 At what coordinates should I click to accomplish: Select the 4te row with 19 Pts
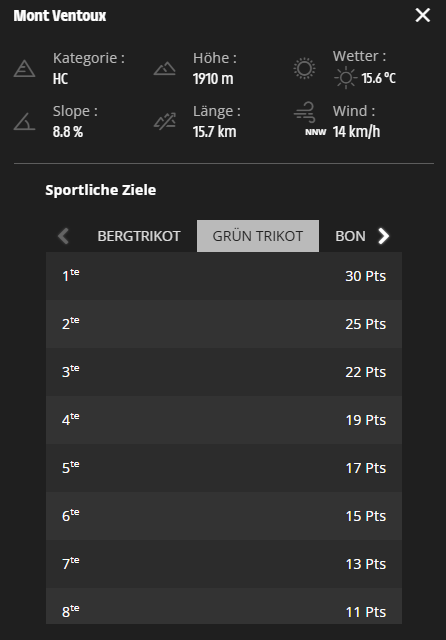(224, 420)
